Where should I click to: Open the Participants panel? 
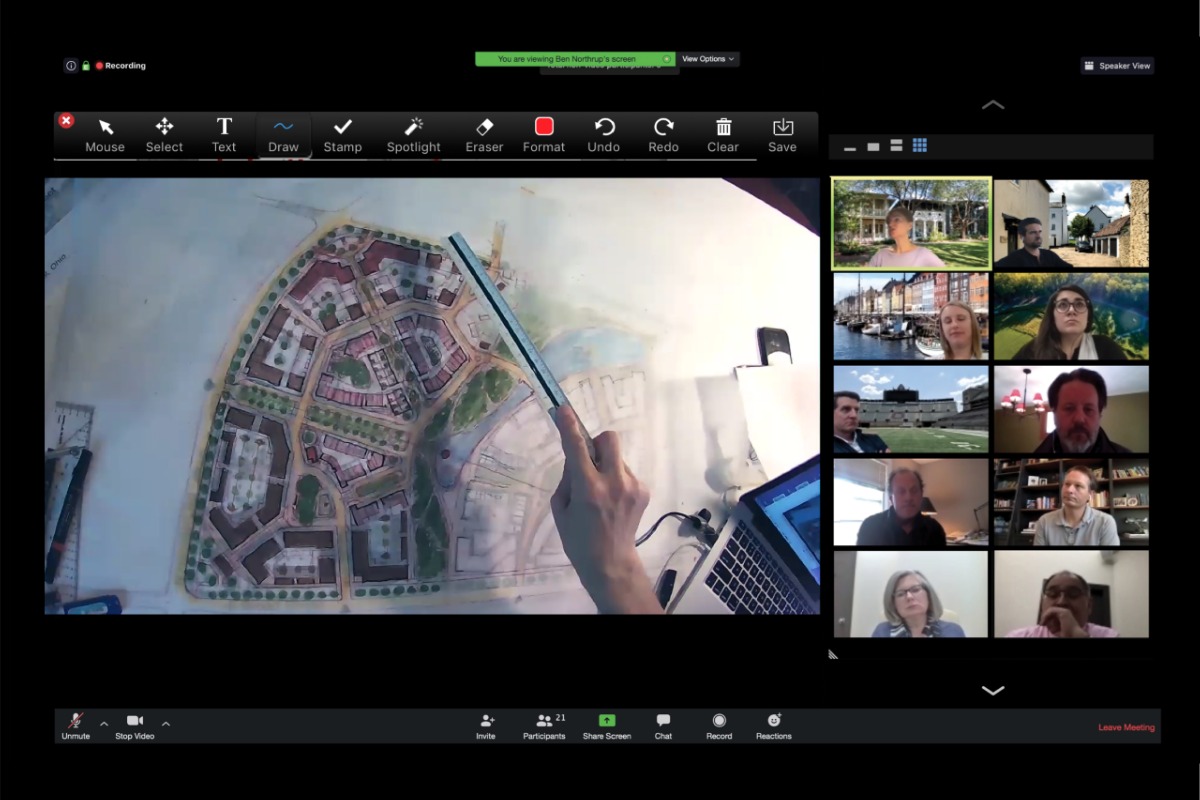pyautogui.click(x=544, y=726)
